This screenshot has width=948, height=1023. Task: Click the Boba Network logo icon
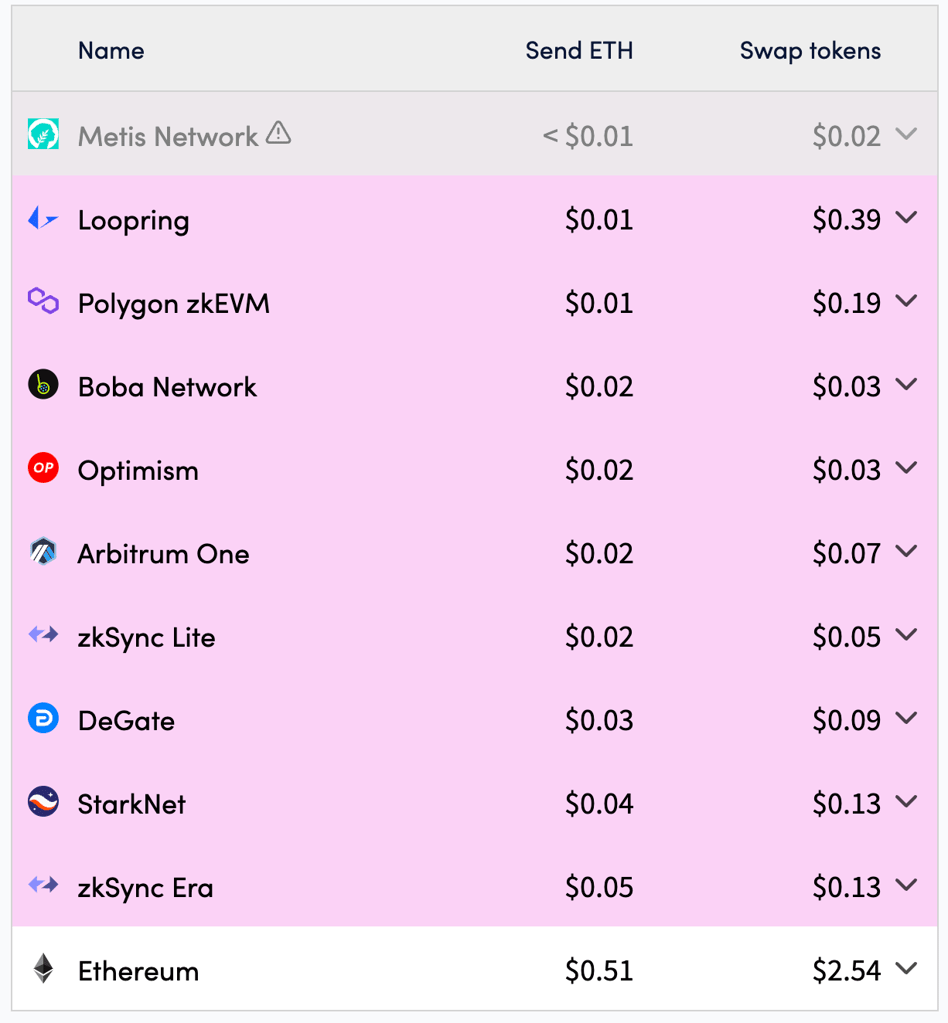(x=43, y=385)
